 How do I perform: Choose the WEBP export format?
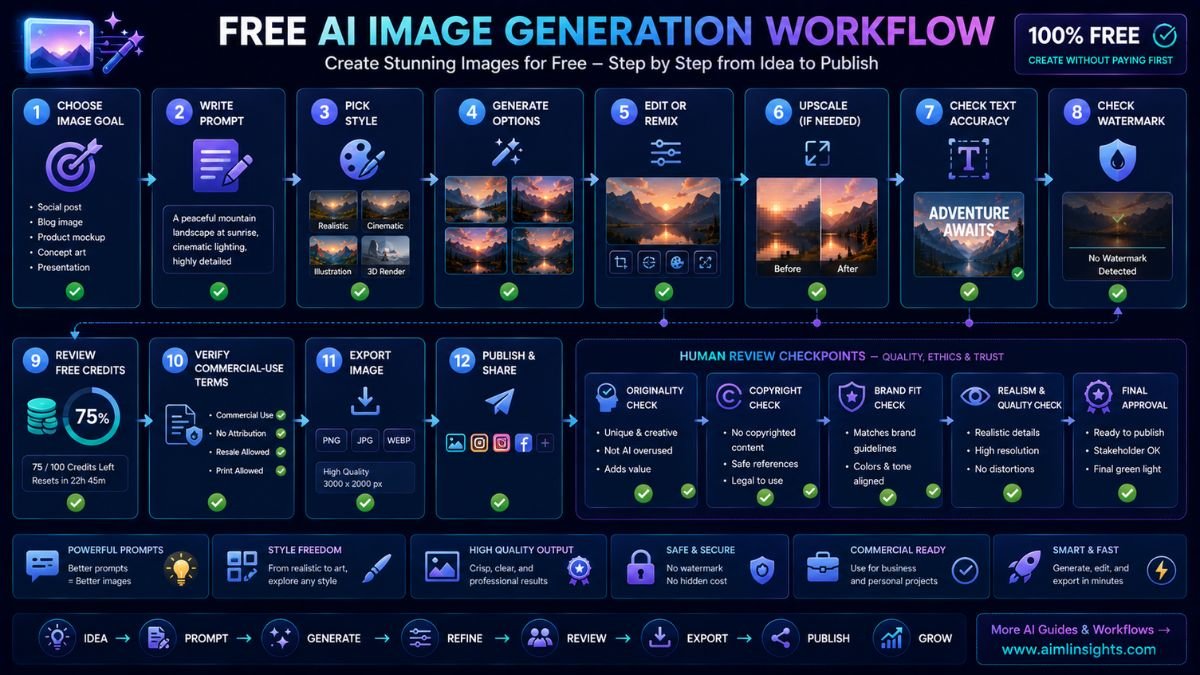tap(398, 440)
